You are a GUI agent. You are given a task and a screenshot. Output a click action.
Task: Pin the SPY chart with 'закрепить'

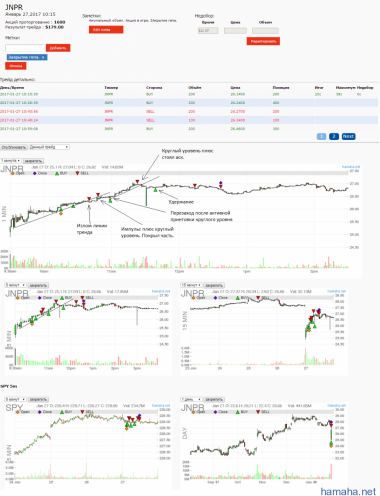point(38,399)
